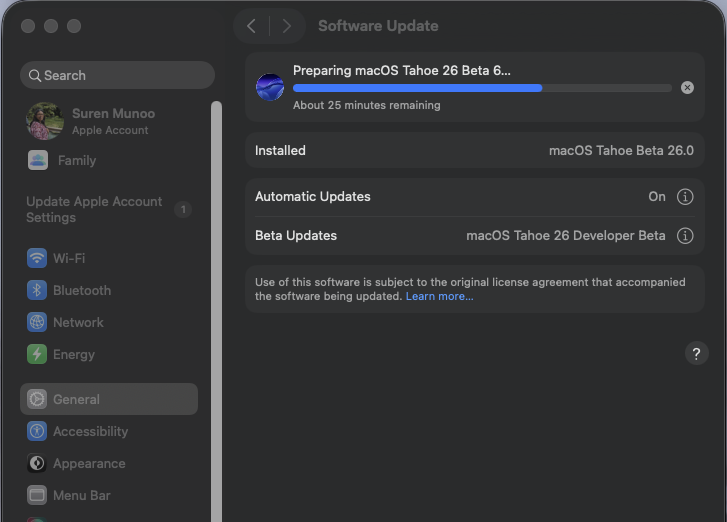
Task: Select Energy label in sidebar
Action: tap(74, 354)
